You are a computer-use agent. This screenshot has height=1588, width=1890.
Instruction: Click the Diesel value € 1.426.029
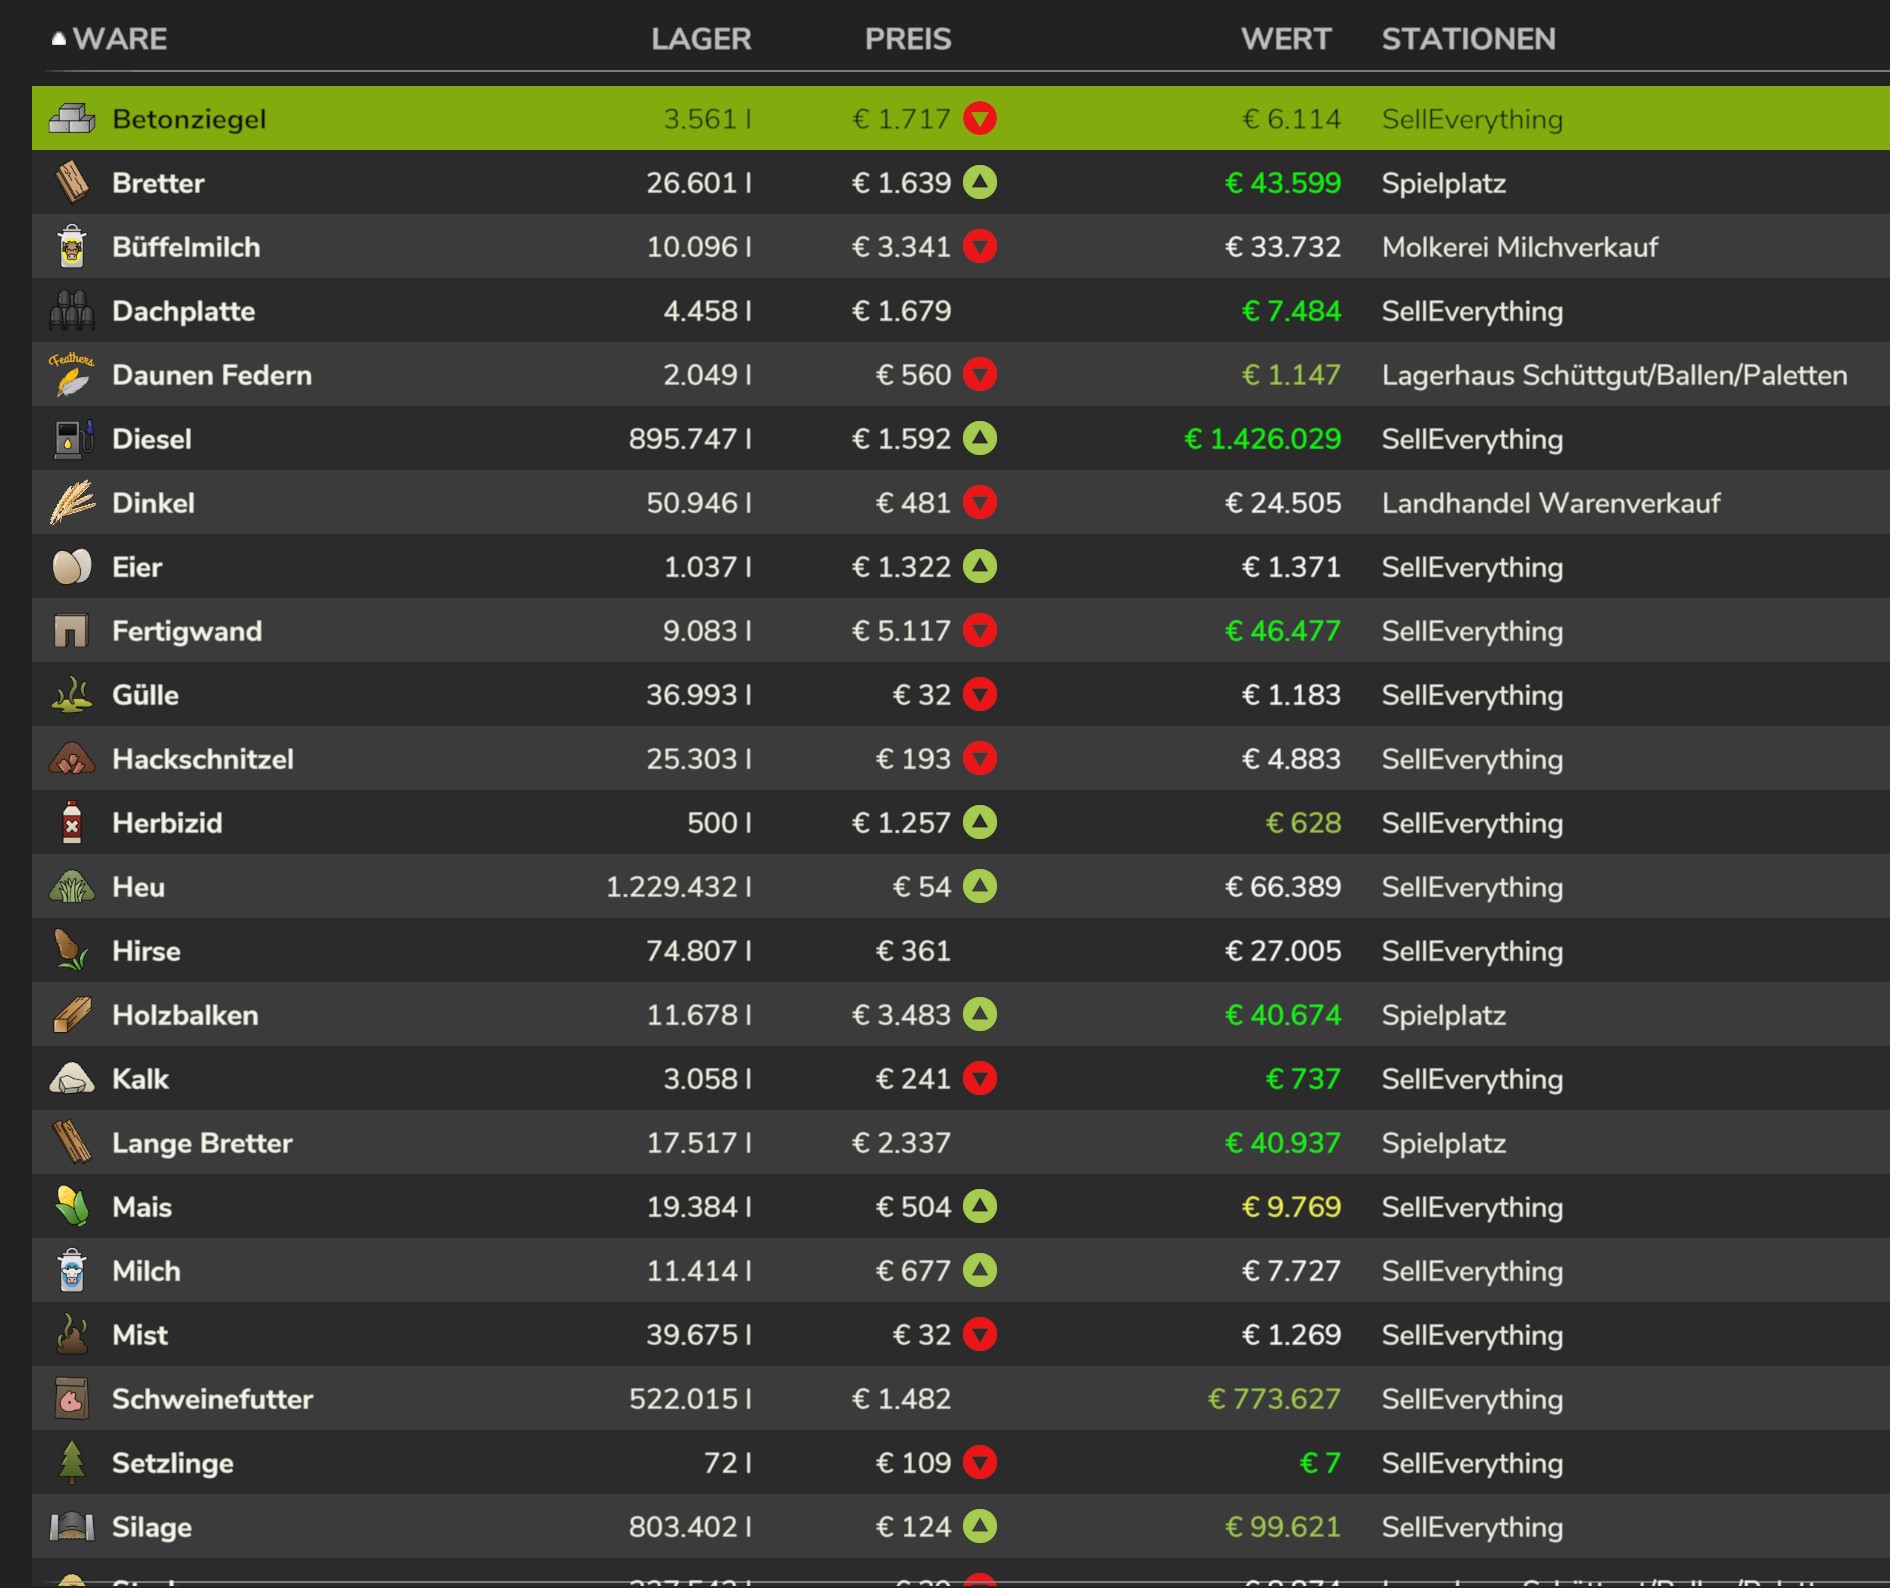[1262, 439]
